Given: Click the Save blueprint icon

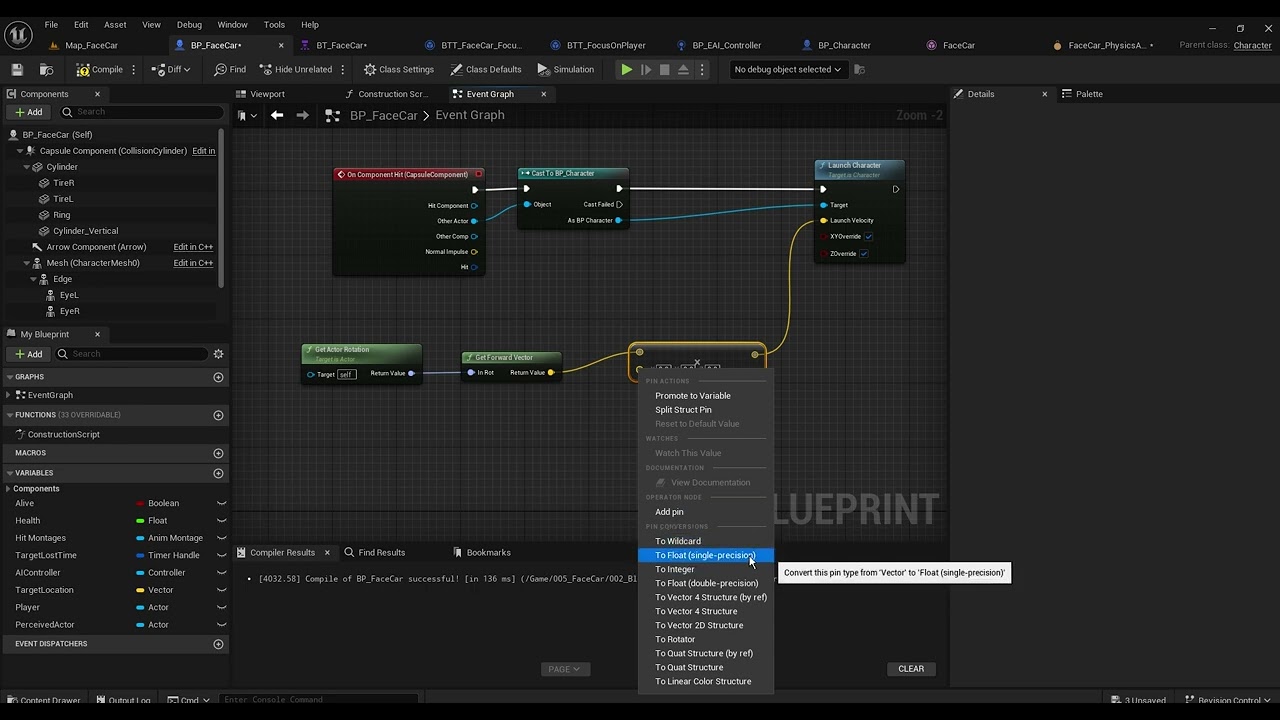Looking at the screenshot, I should point(17,70).
